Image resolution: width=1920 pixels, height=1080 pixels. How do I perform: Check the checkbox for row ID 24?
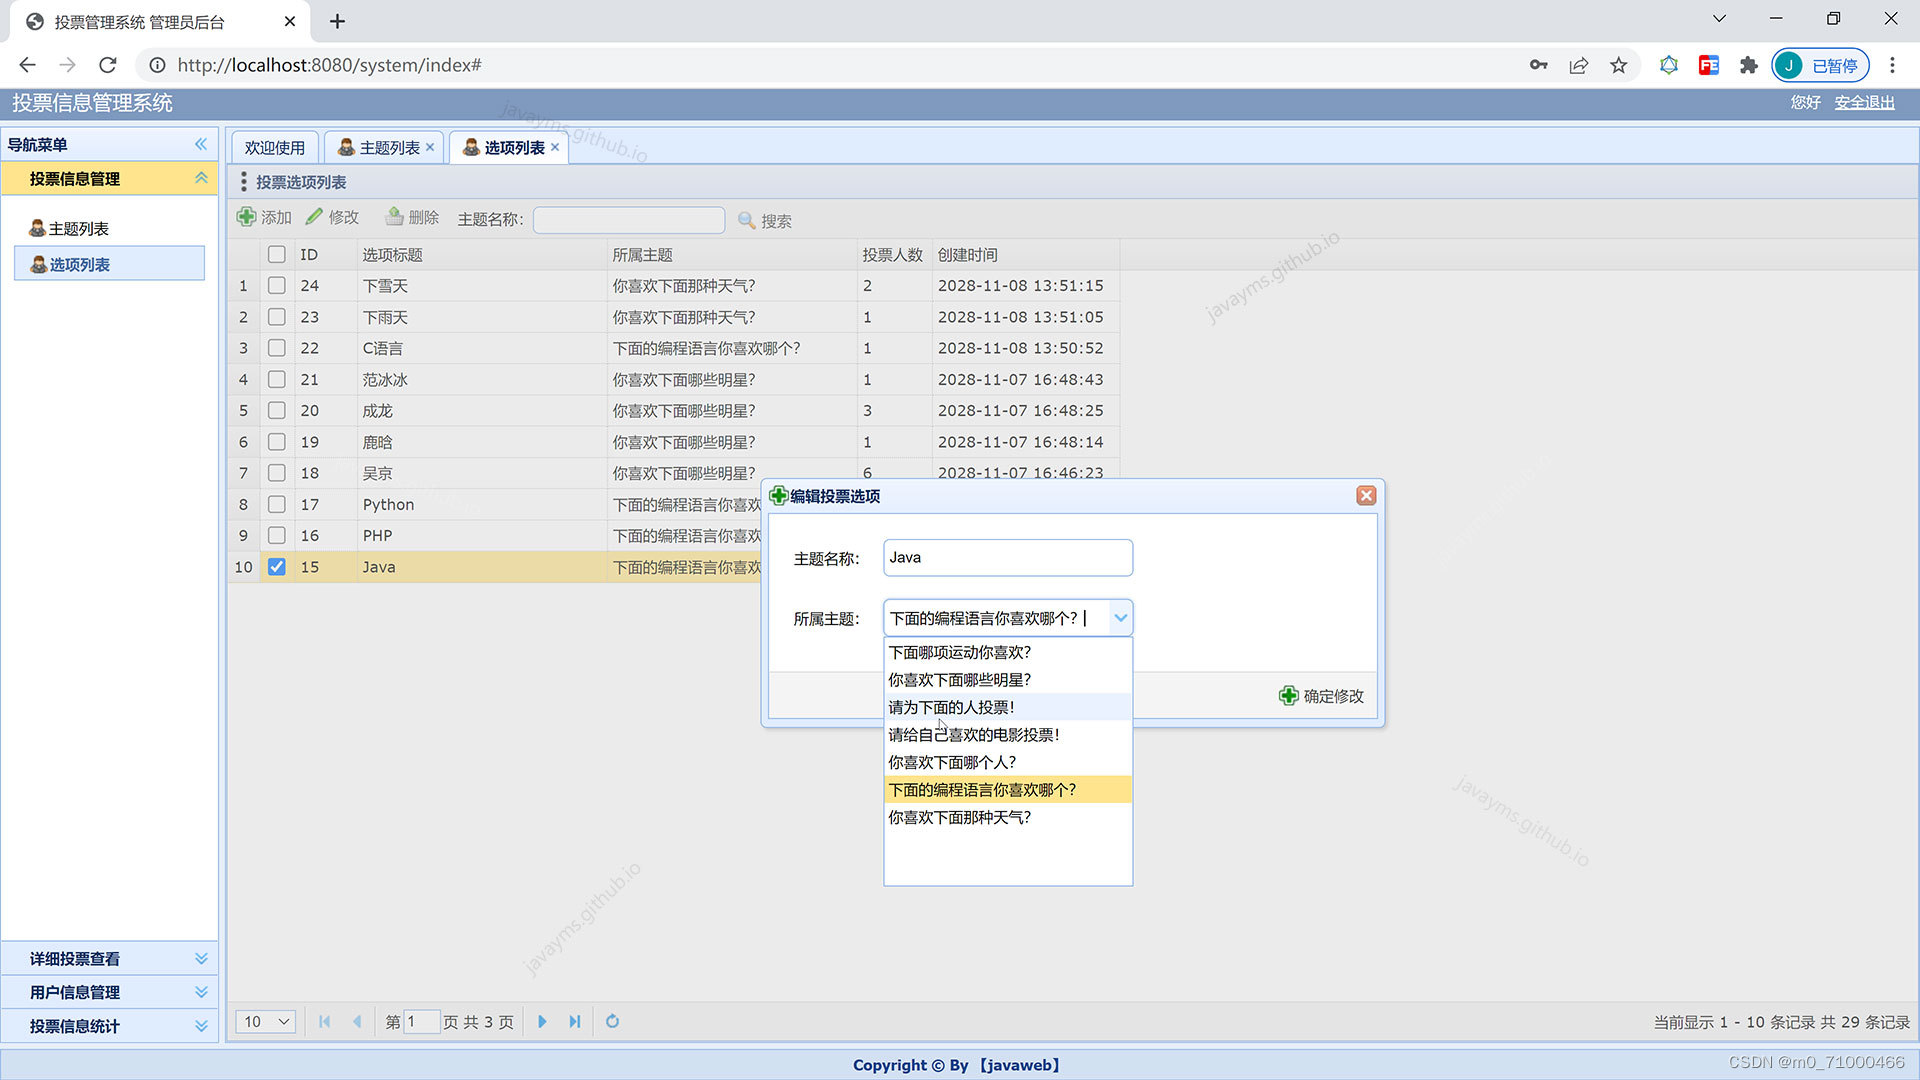point(277,285)
